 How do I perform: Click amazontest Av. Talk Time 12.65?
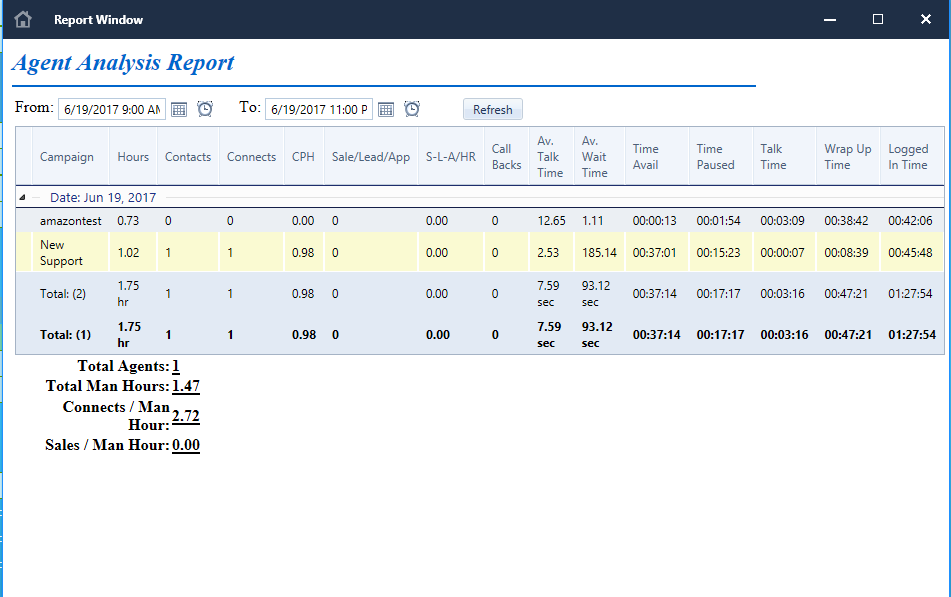click(551, 221)
